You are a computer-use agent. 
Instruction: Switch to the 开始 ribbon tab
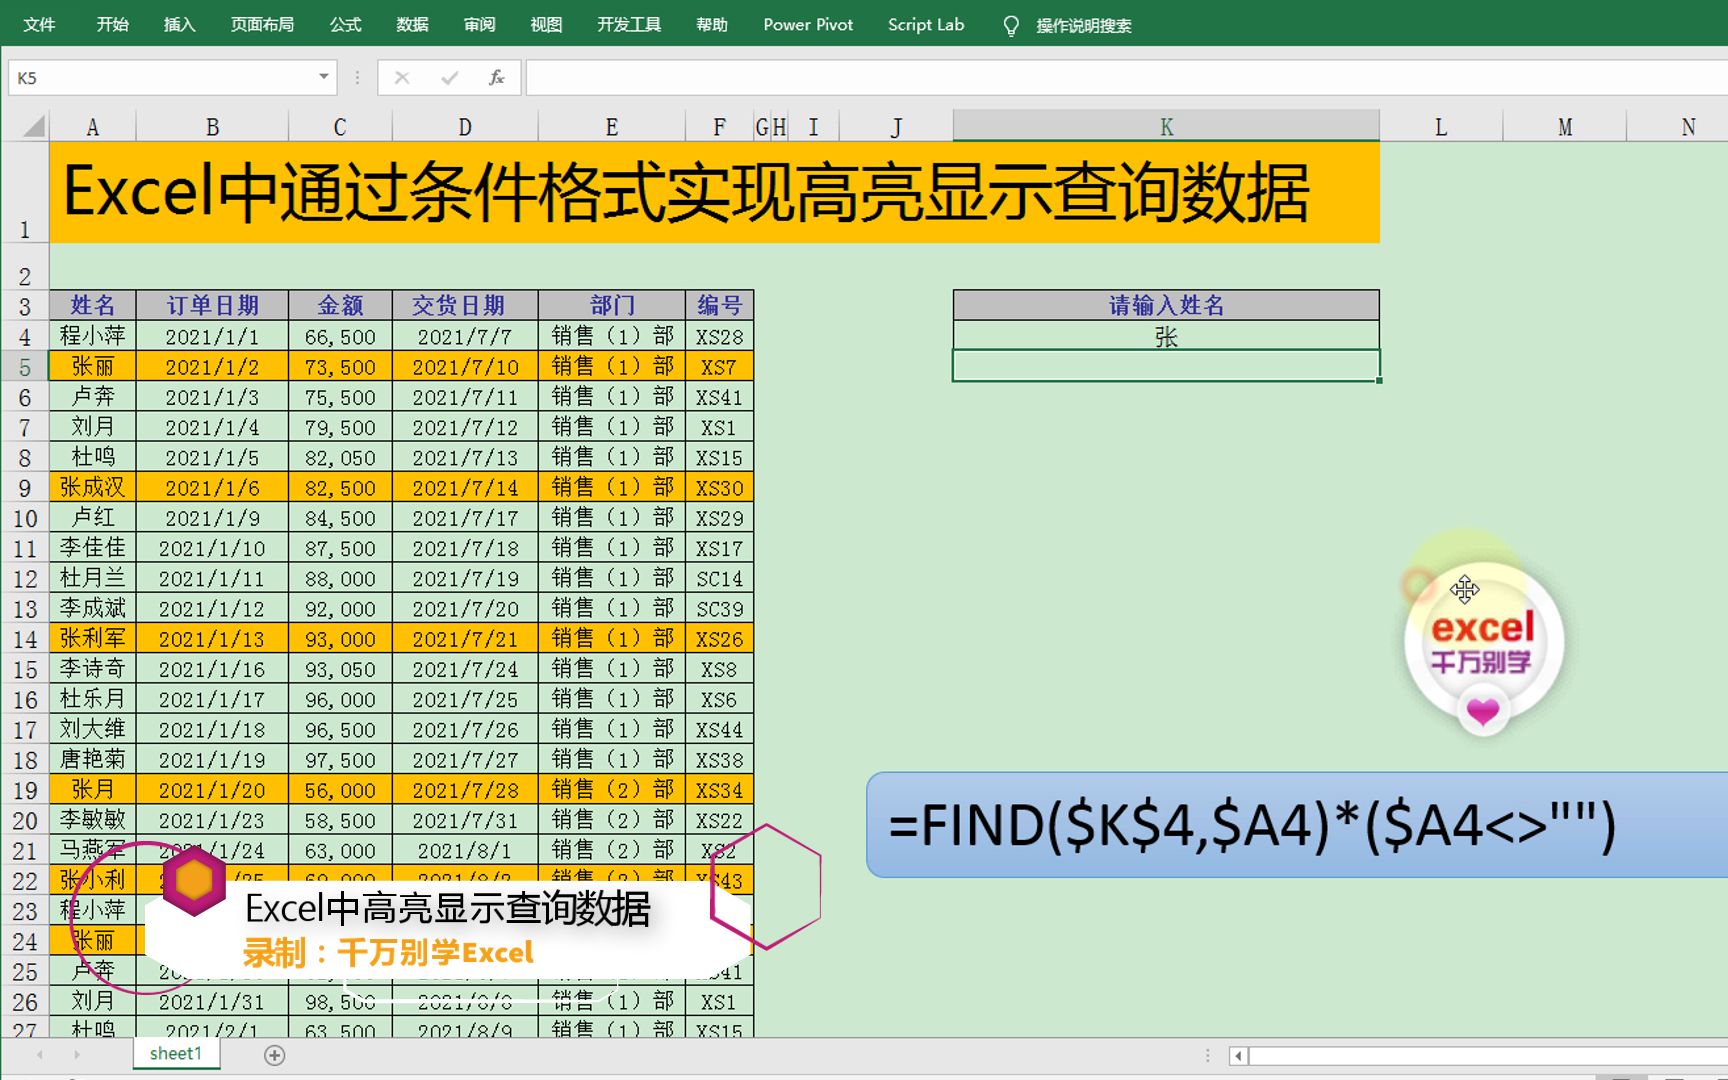[111, 25]
